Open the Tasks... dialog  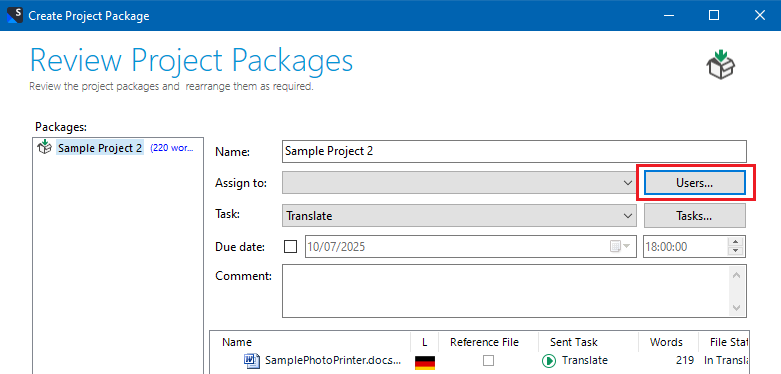tap(694, 216)
